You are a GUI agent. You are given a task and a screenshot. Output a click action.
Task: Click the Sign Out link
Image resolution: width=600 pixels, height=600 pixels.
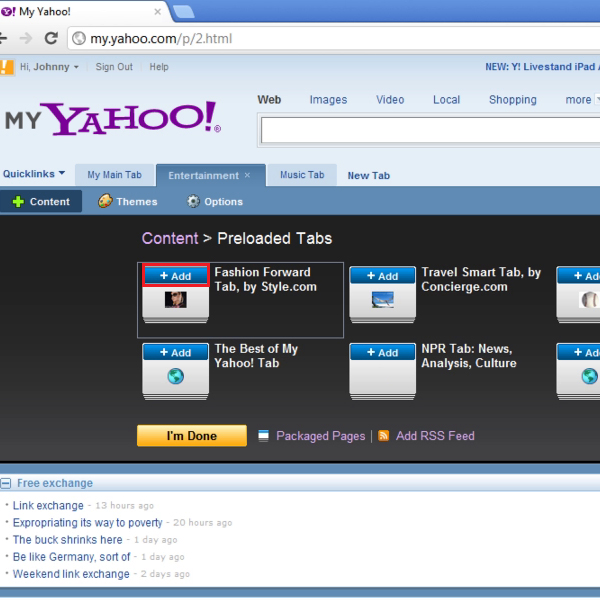coord(114,67)
